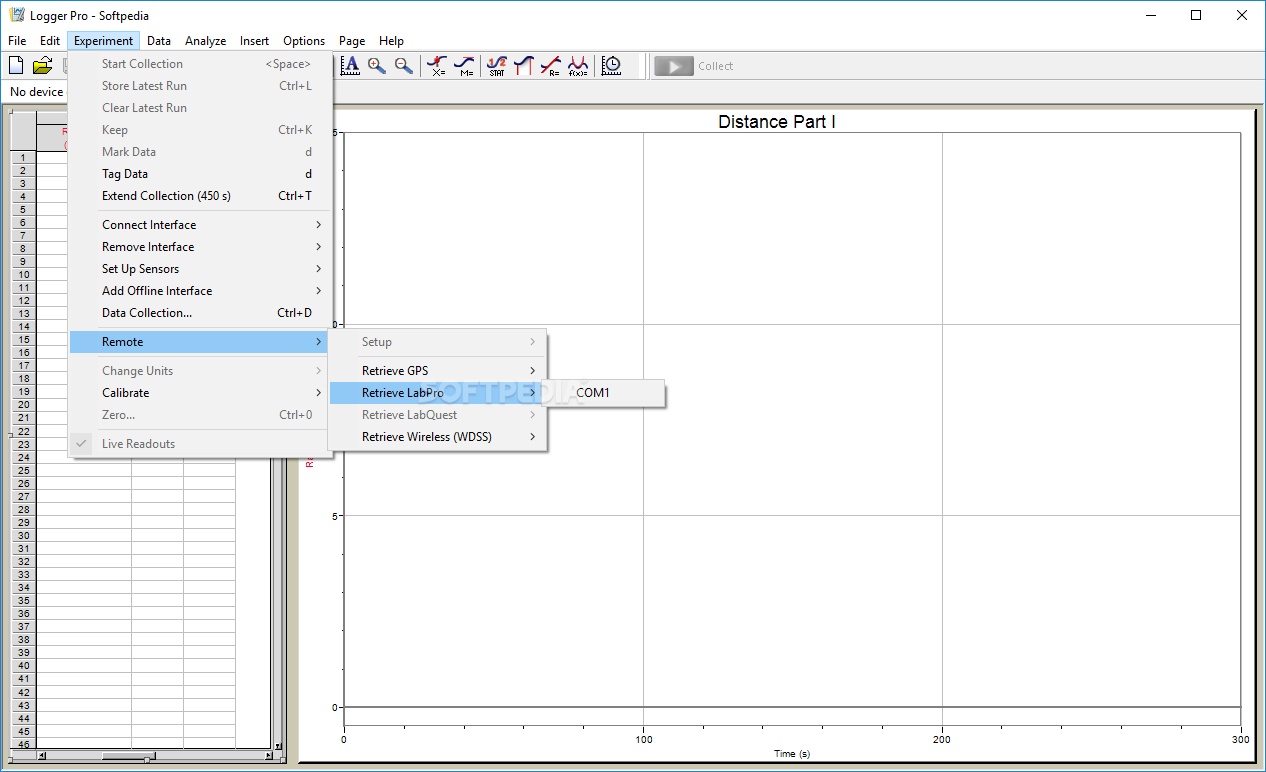Open the Data Collection clock icon
This screenshot has height=772, width=1266.
point(611,66)
